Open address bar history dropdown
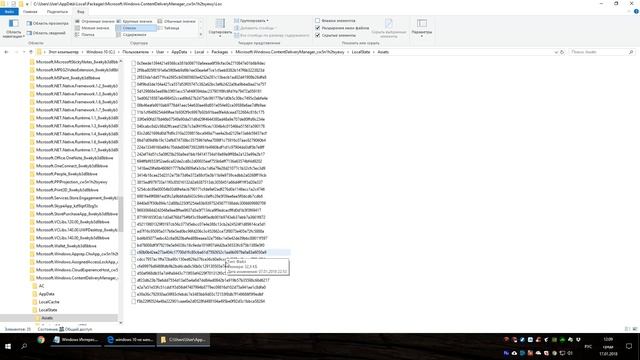Image resolution: width=640 pixels, height=360 pixels. (556, 52)
